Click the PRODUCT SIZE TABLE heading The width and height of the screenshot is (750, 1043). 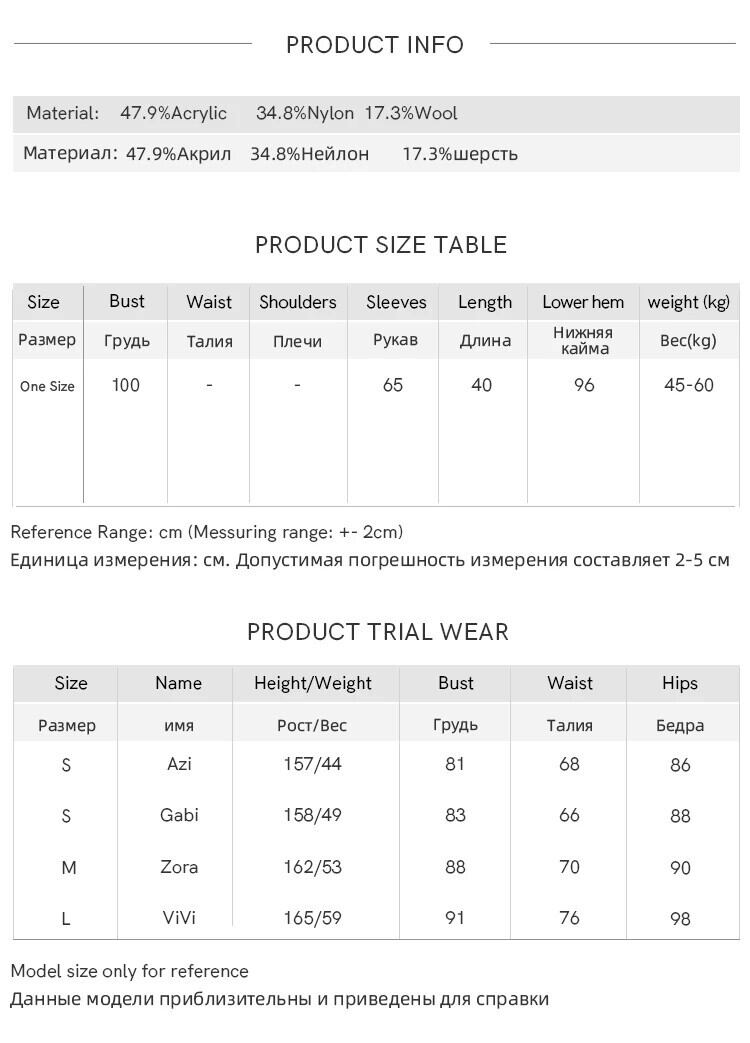381,245
